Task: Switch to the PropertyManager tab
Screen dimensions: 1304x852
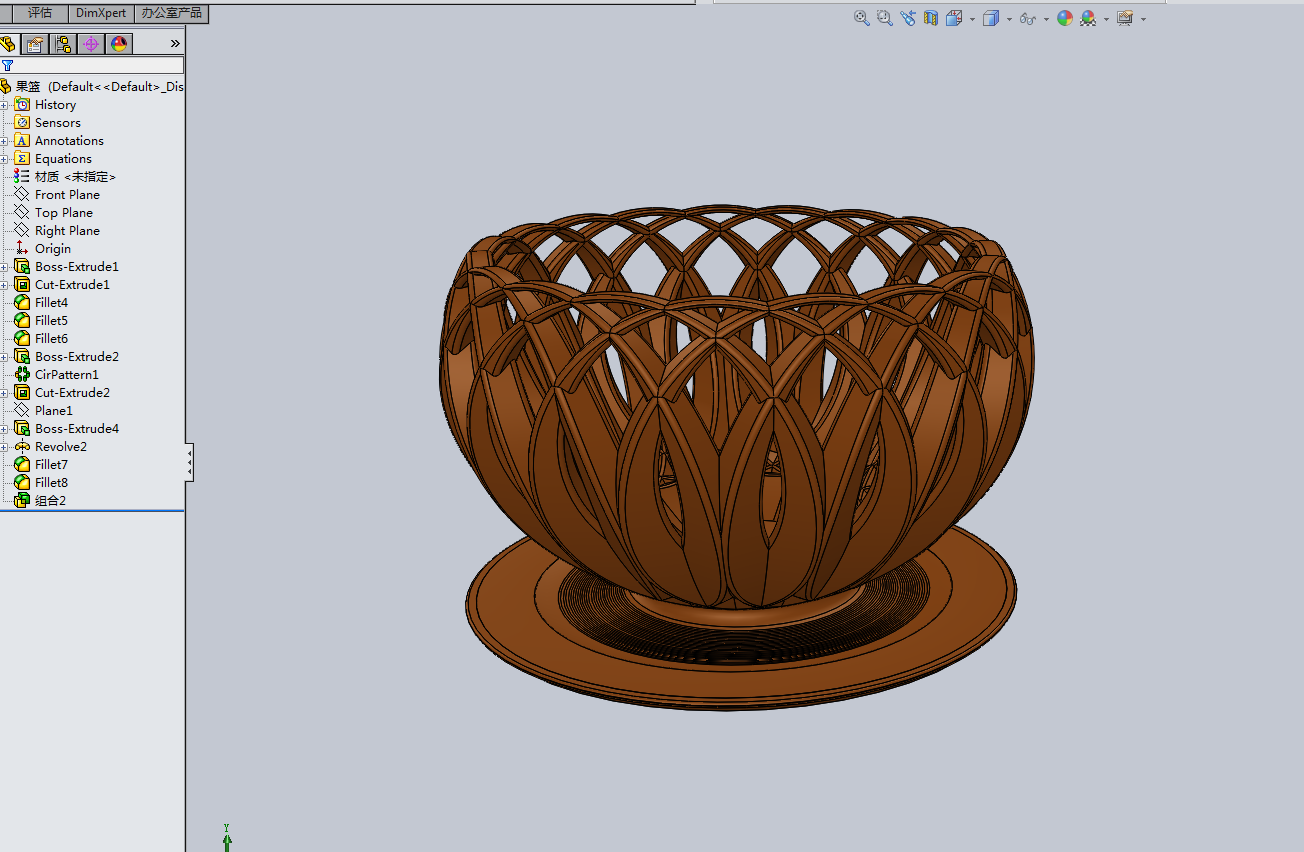Action: point(35,43)
